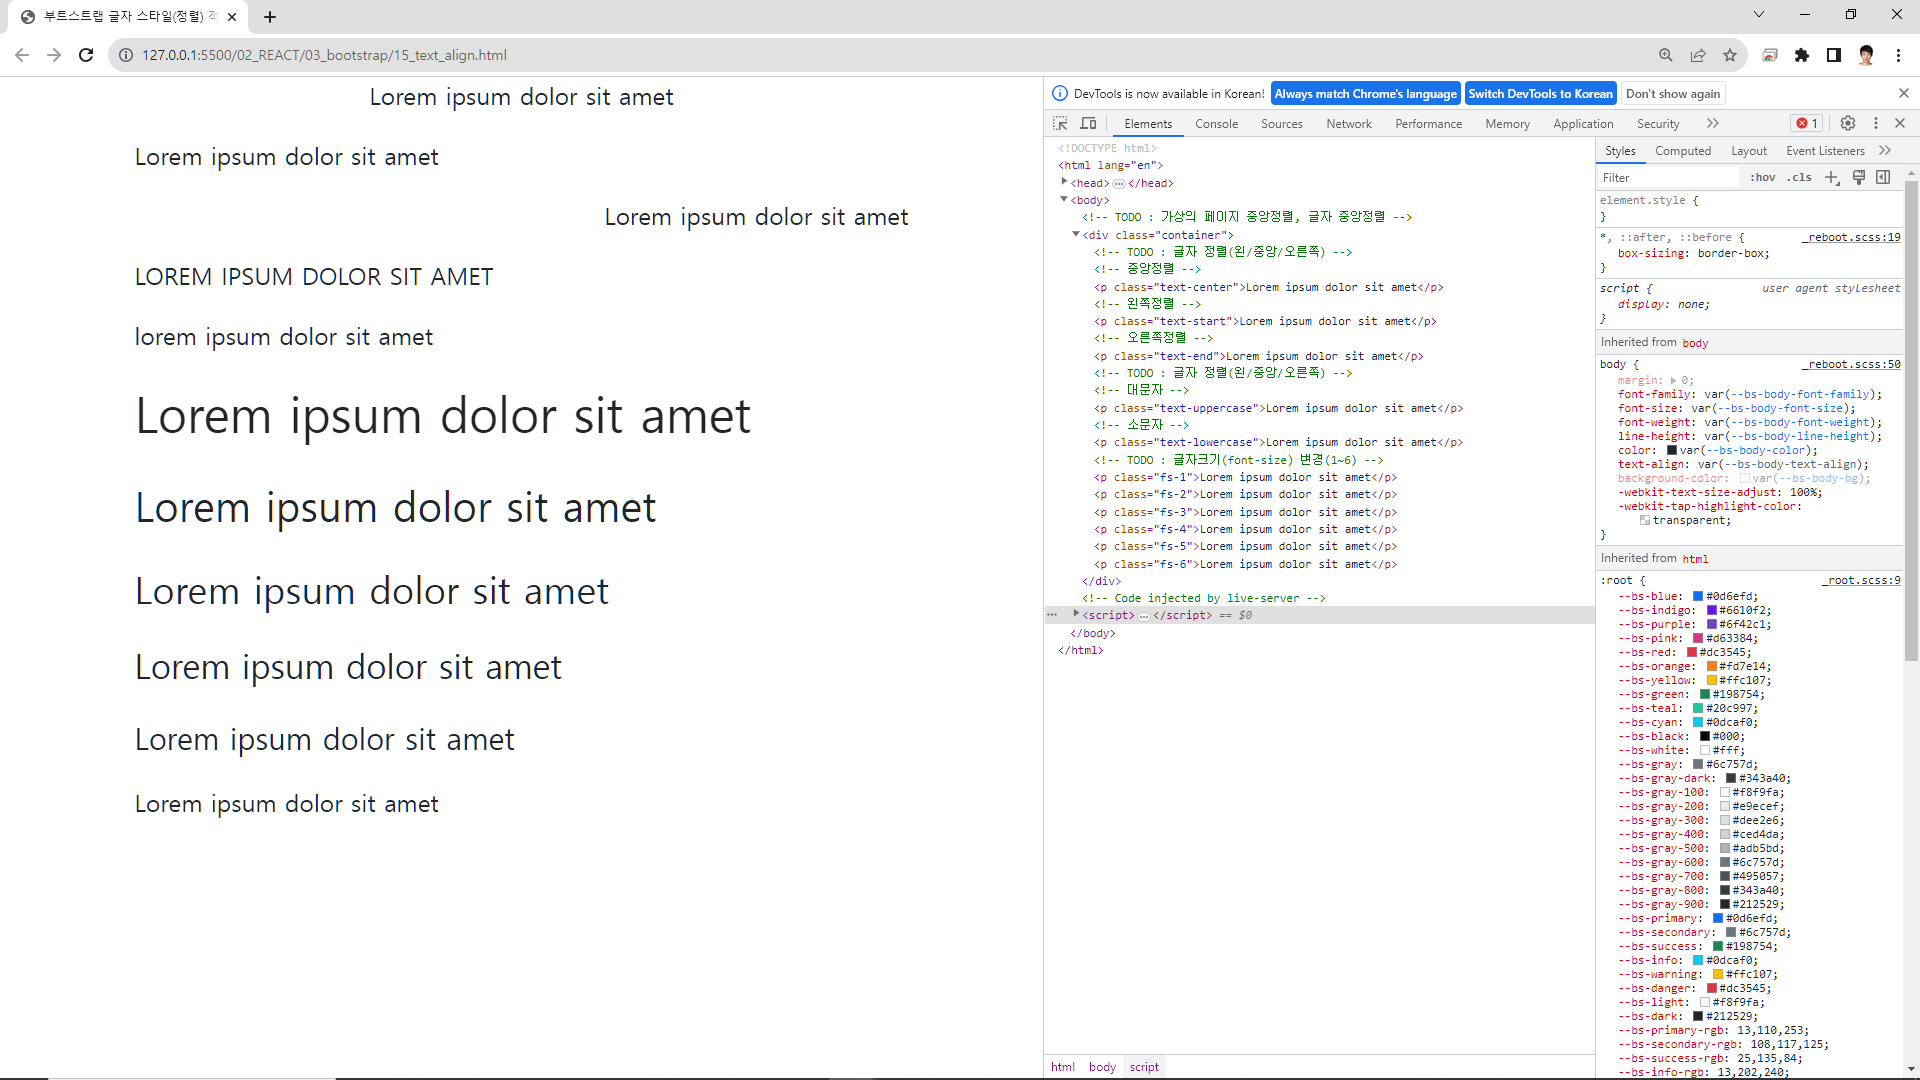The height and width of the screenshot is (1080, 1920).
Task: Click Switch DevTools to Korean button
Action: [1540, 94]
